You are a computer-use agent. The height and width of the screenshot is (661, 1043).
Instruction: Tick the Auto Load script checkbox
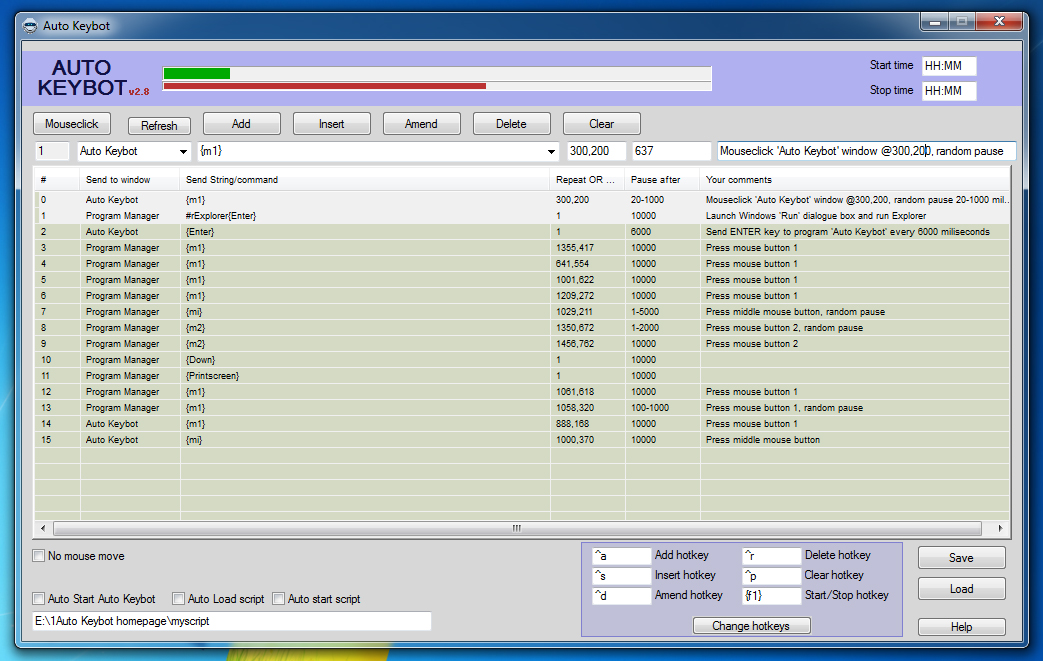click(x=178, y=598)
